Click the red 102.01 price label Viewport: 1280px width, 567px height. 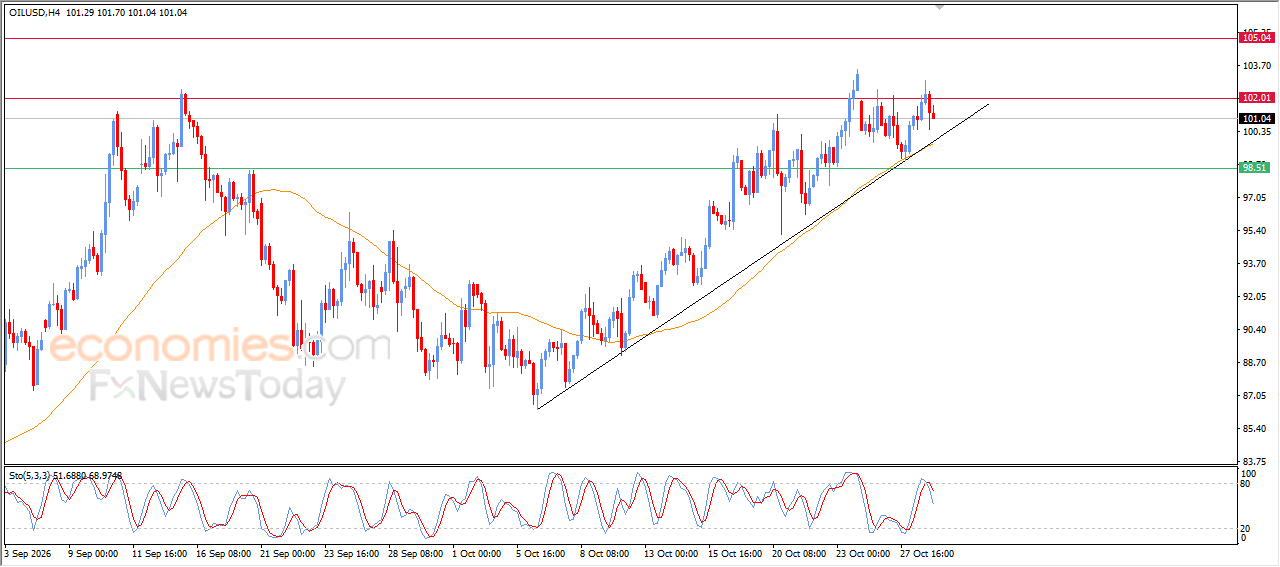tap(1257, 98)
